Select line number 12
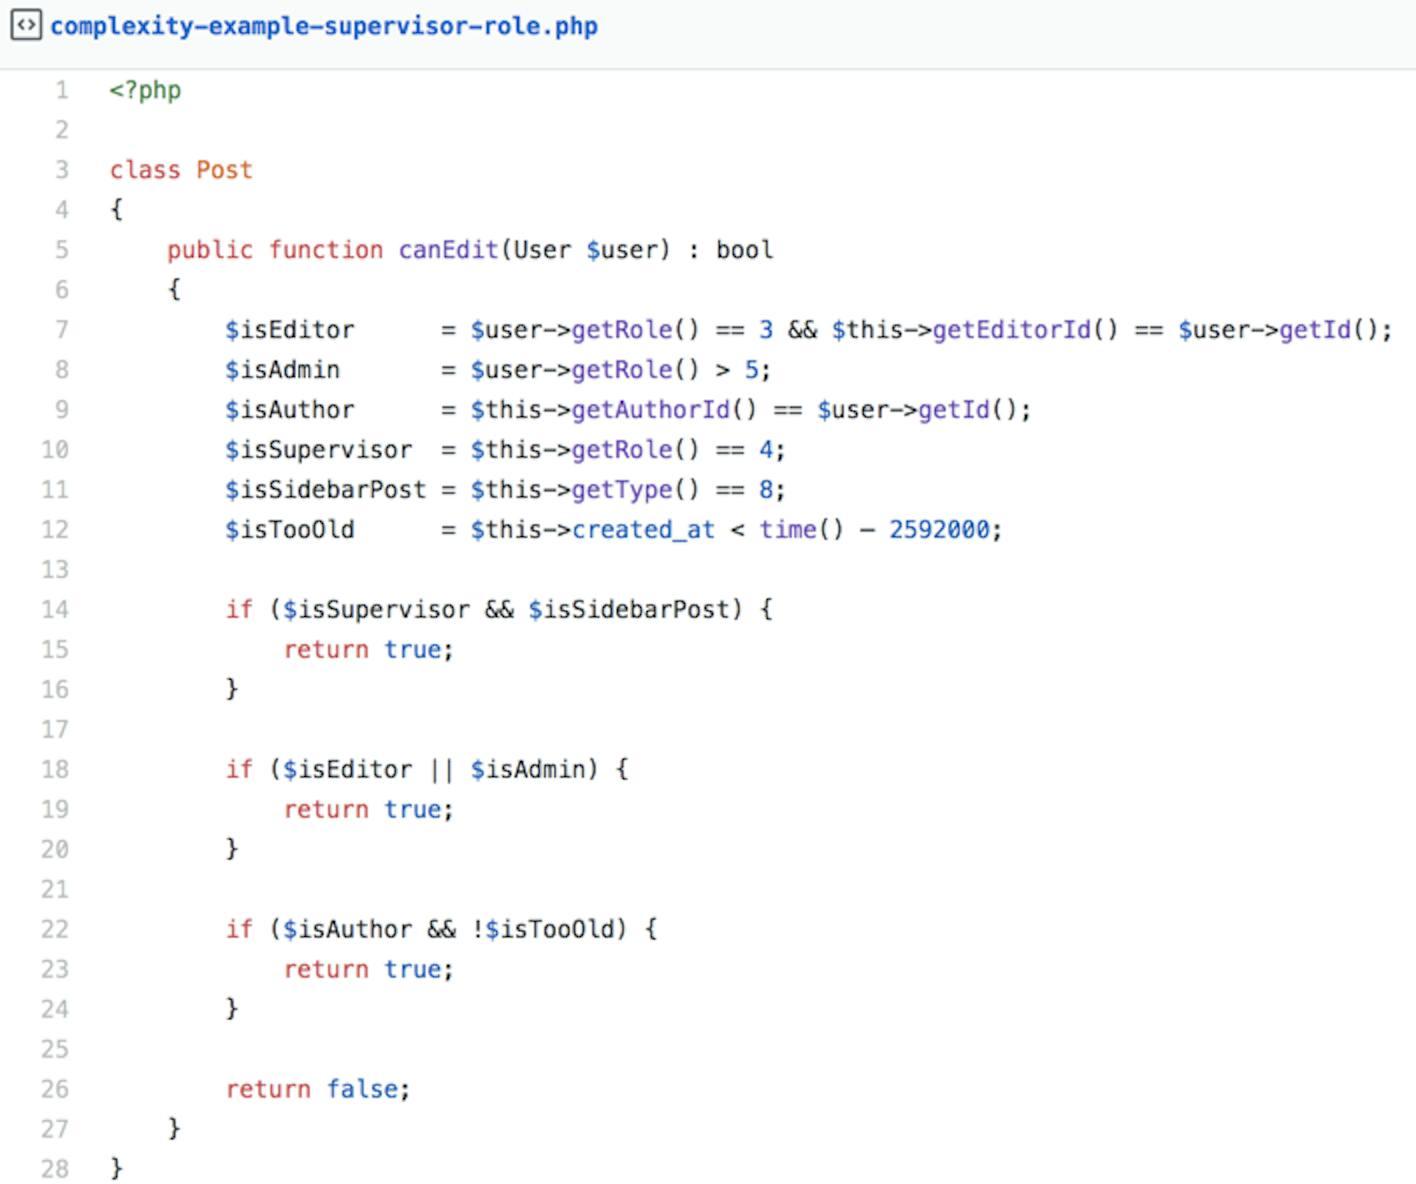Viewport: 1416px width, 1184px height. pyautogui.click(x=55, y=530)
